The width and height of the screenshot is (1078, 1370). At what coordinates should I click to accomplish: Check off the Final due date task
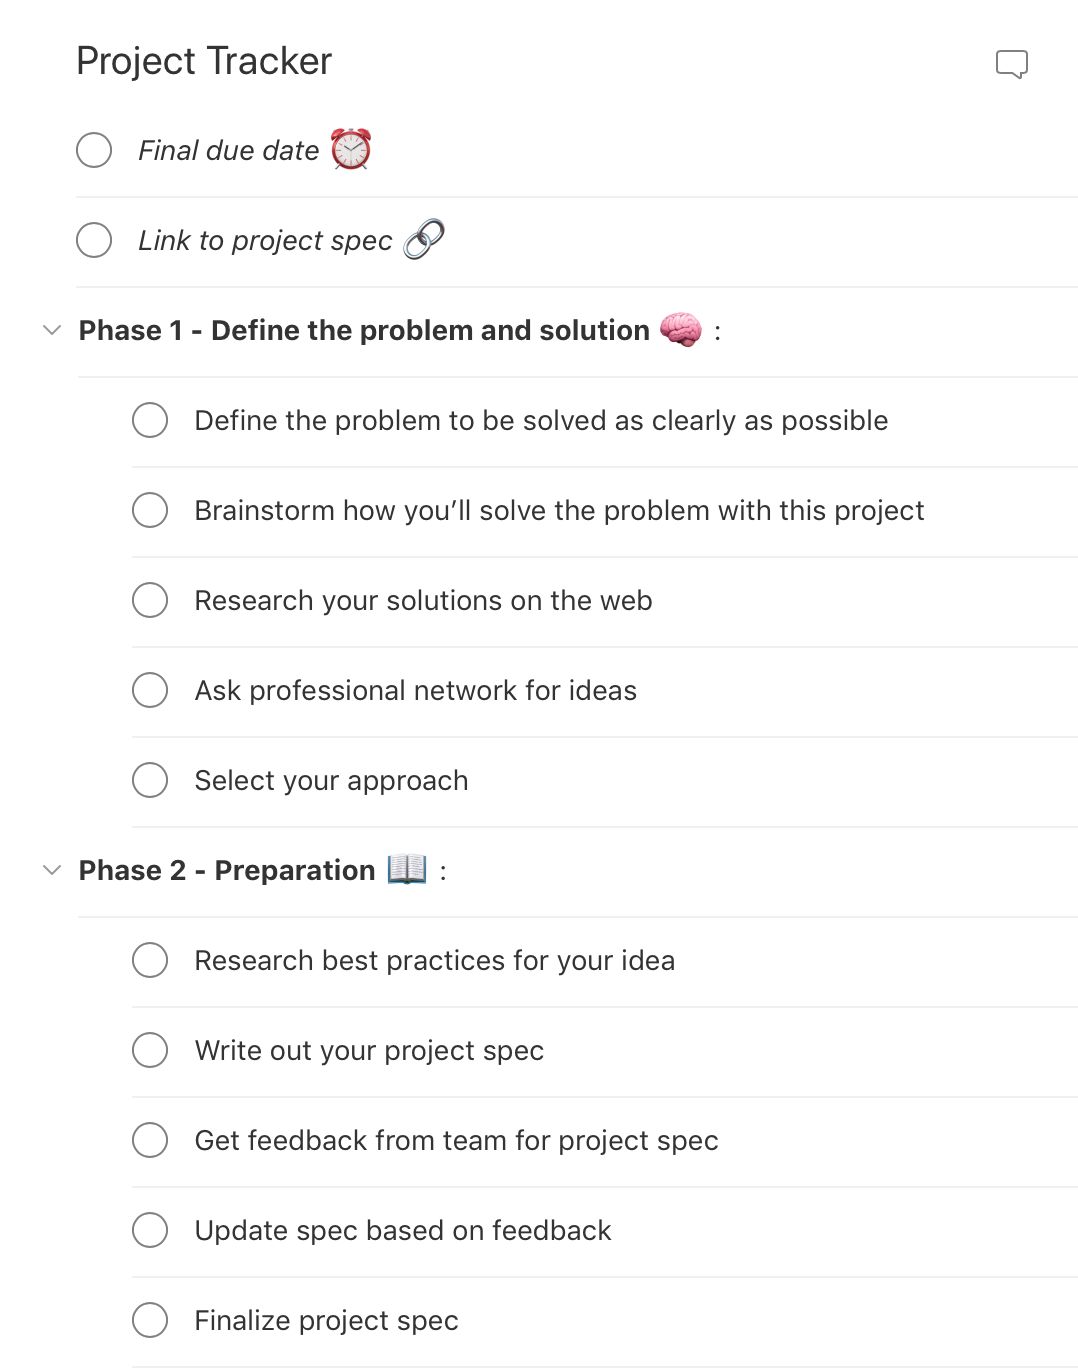pos(94,150)
